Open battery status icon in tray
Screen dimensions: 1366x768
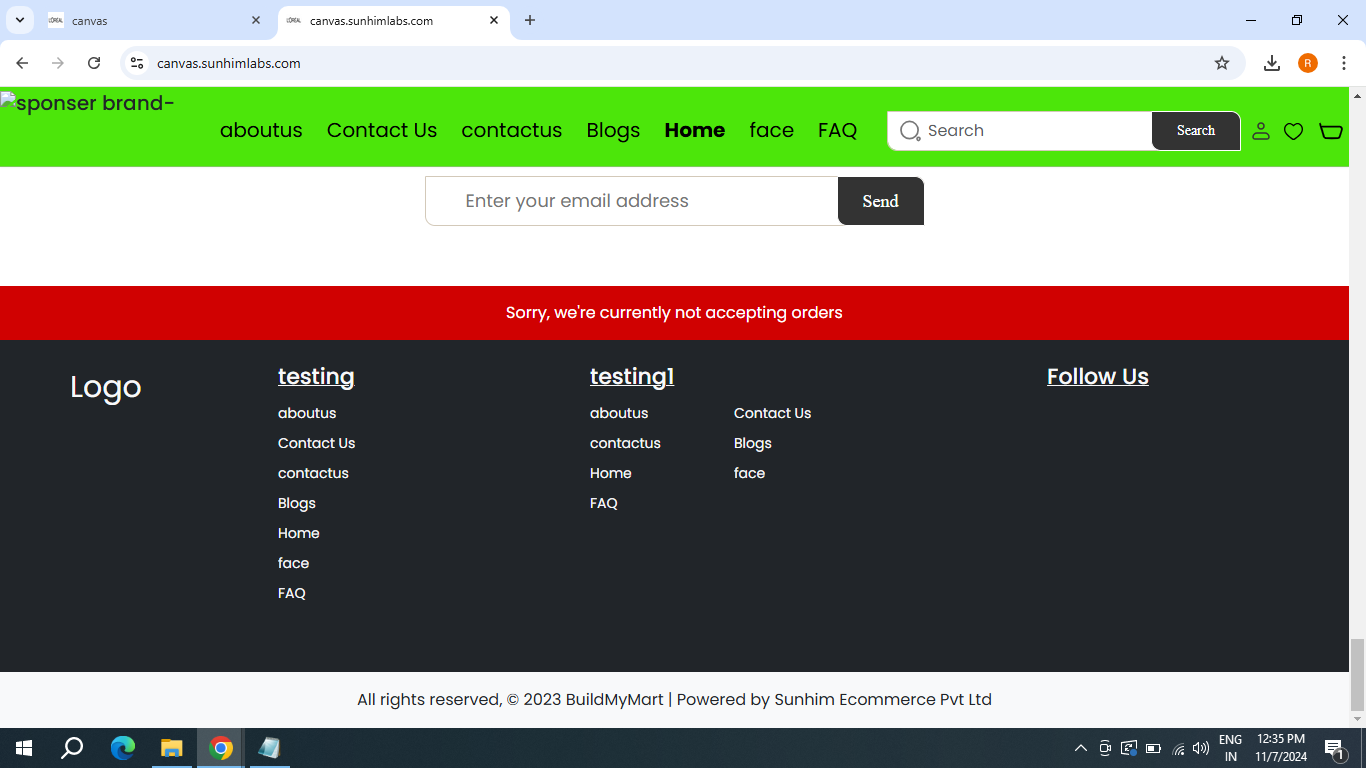point(1153,748)
